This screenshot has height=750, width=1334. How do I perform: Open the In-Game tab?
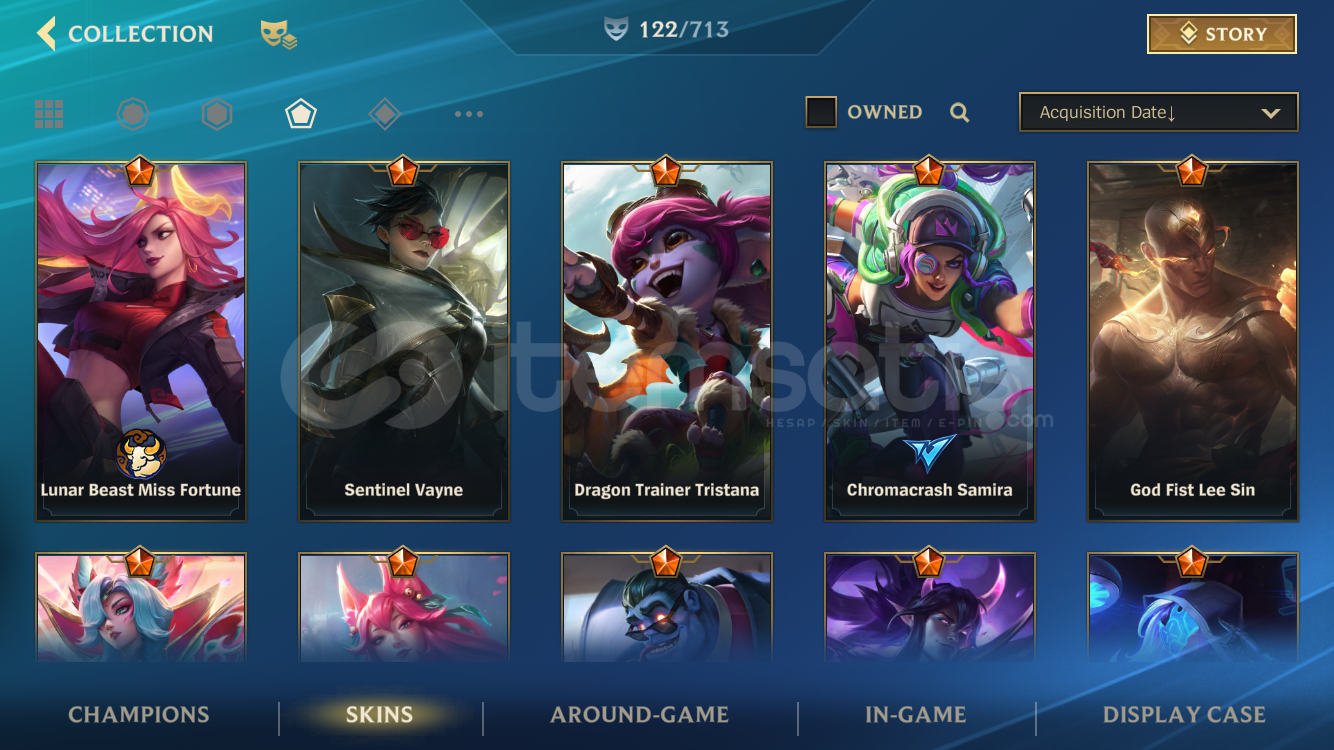pyautogui.click(x=916, y=715)
